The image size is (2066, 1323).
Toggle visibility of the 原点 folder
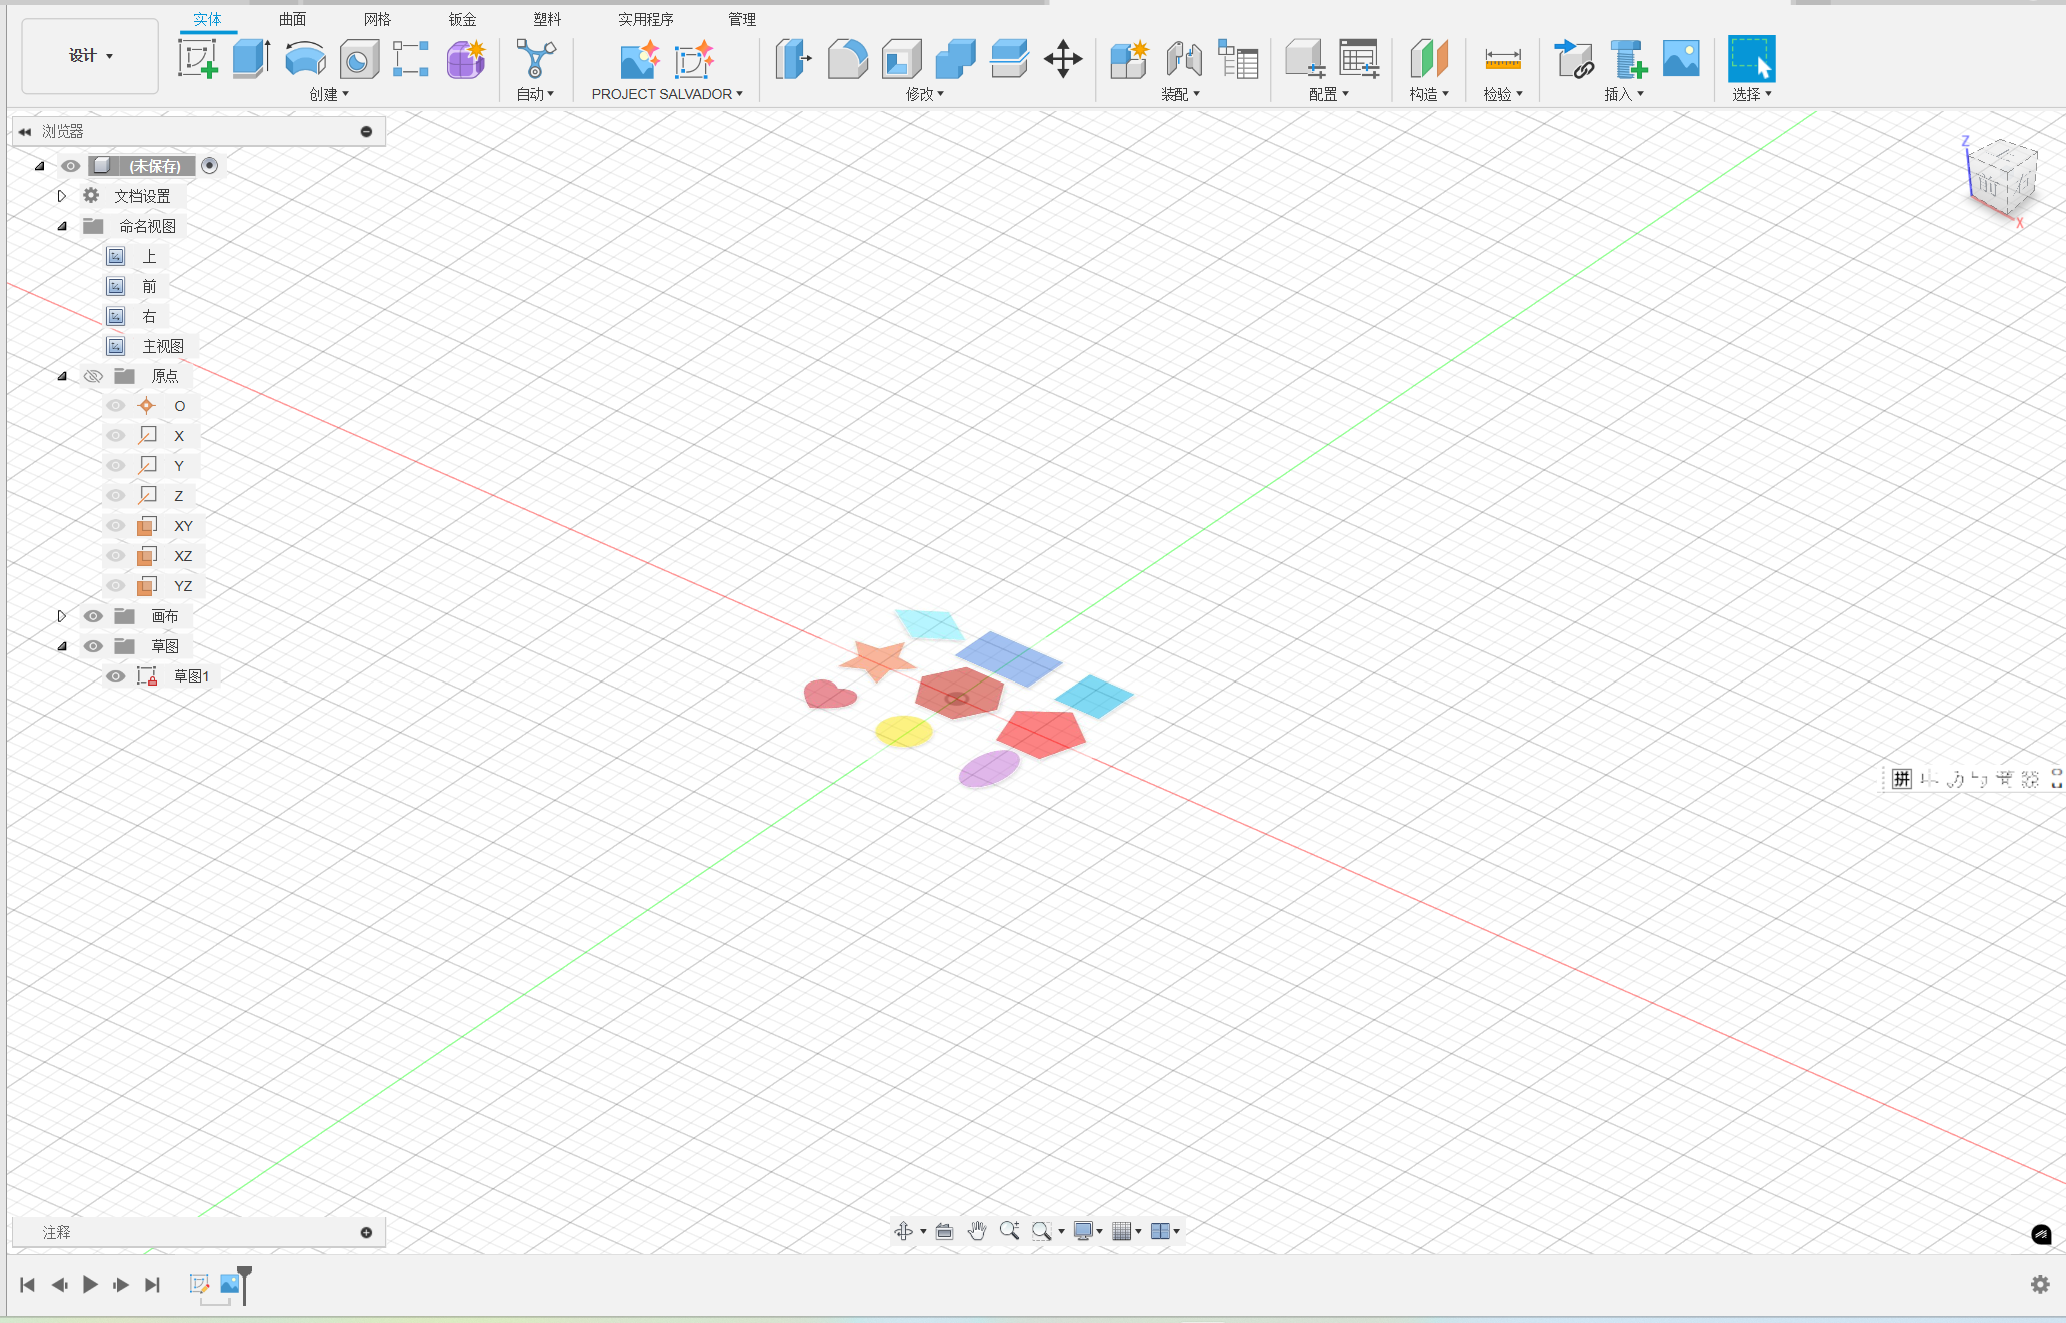click(93, 376)
